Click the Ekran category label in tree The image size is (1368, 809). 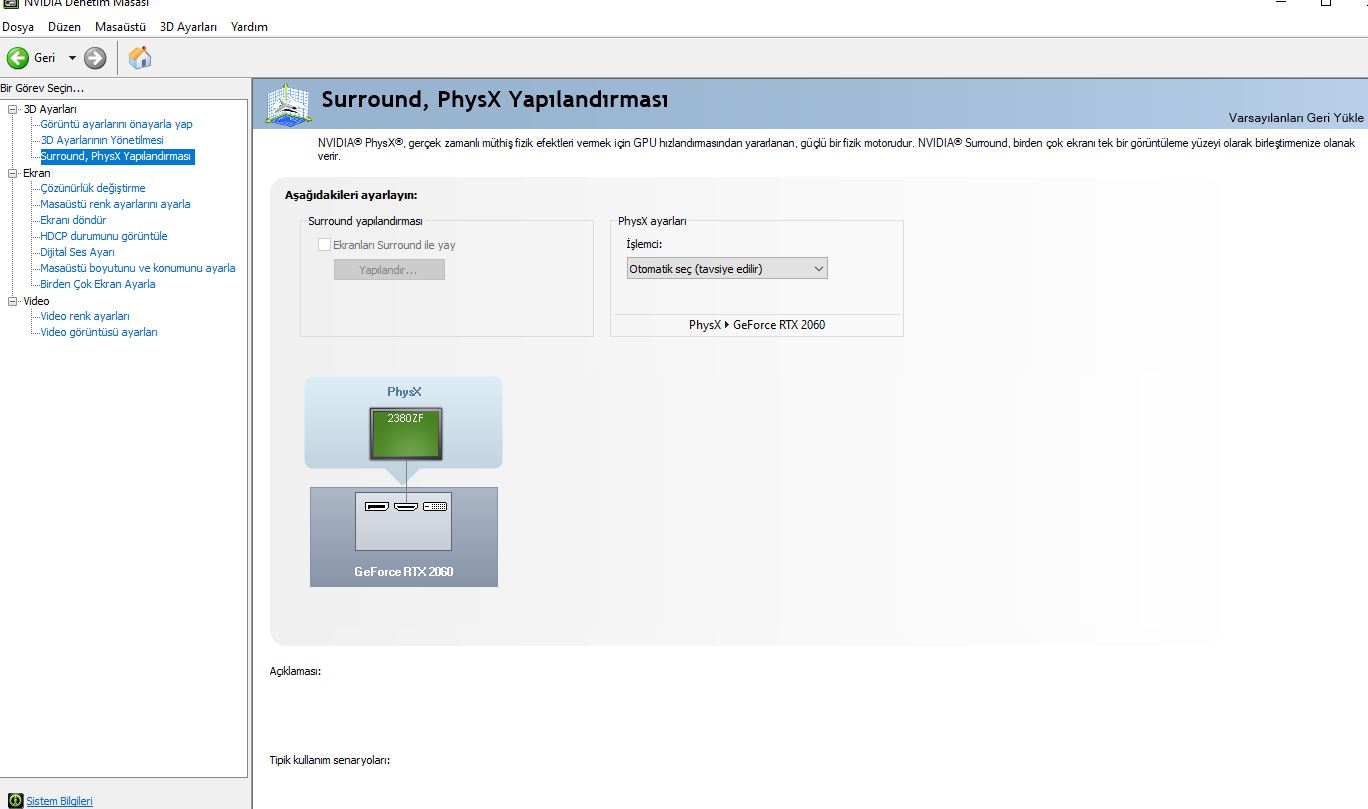[37, 173]
